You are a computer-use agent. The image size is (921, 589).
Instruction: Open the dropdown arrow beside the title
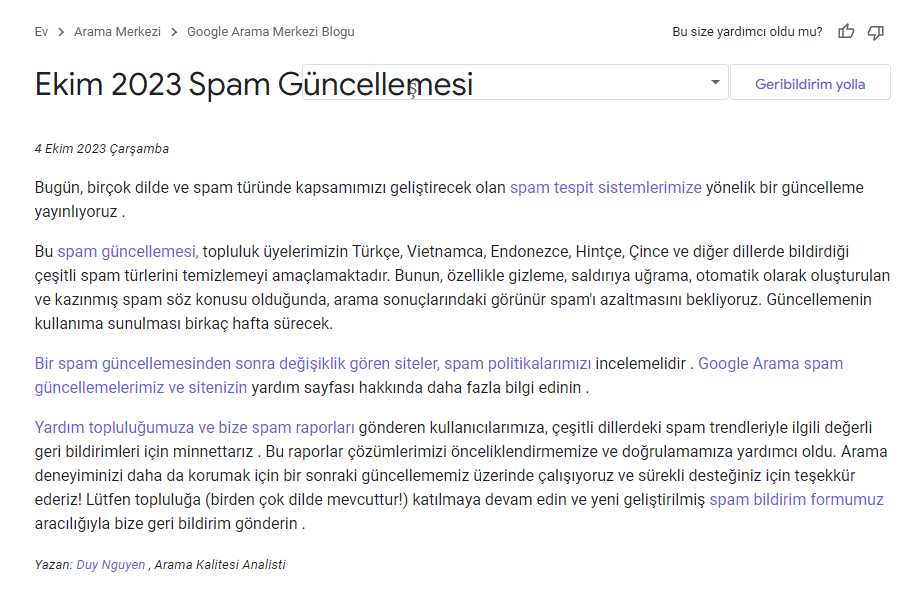pos(715,82)
